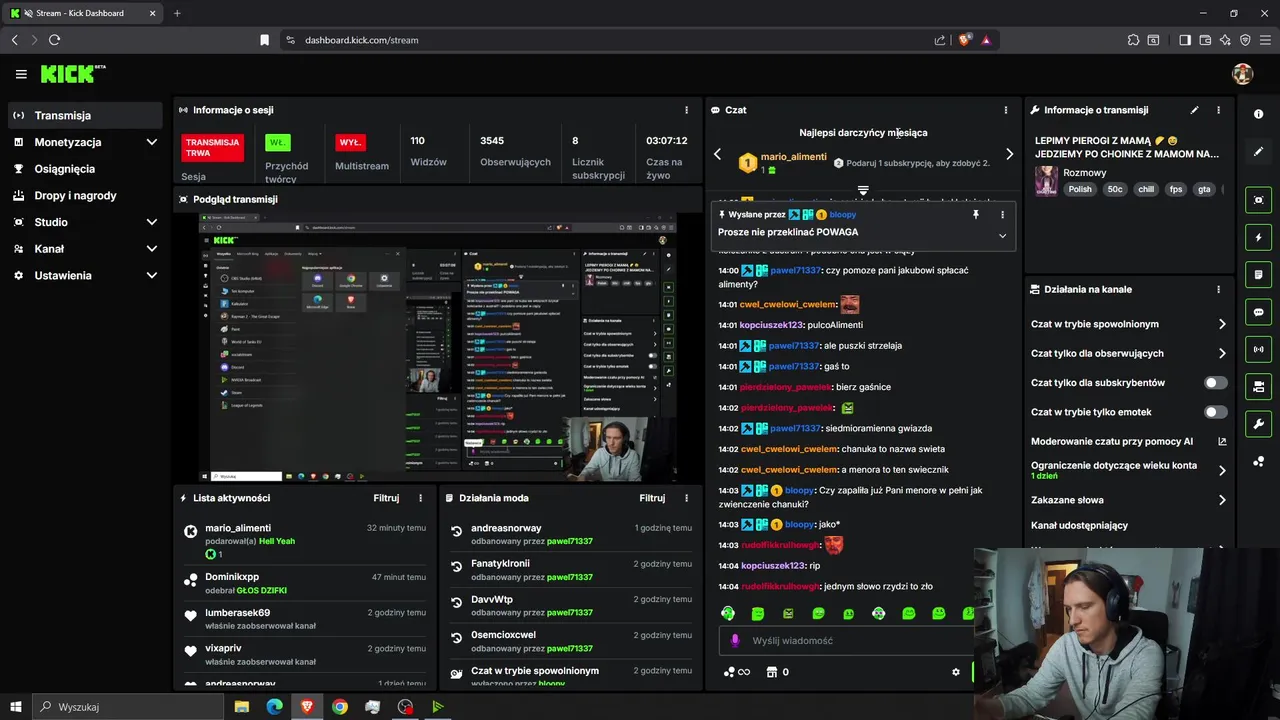1280x720 pixels.
Task: Expand the Kanał sidebar section
Action: [152, 249]
